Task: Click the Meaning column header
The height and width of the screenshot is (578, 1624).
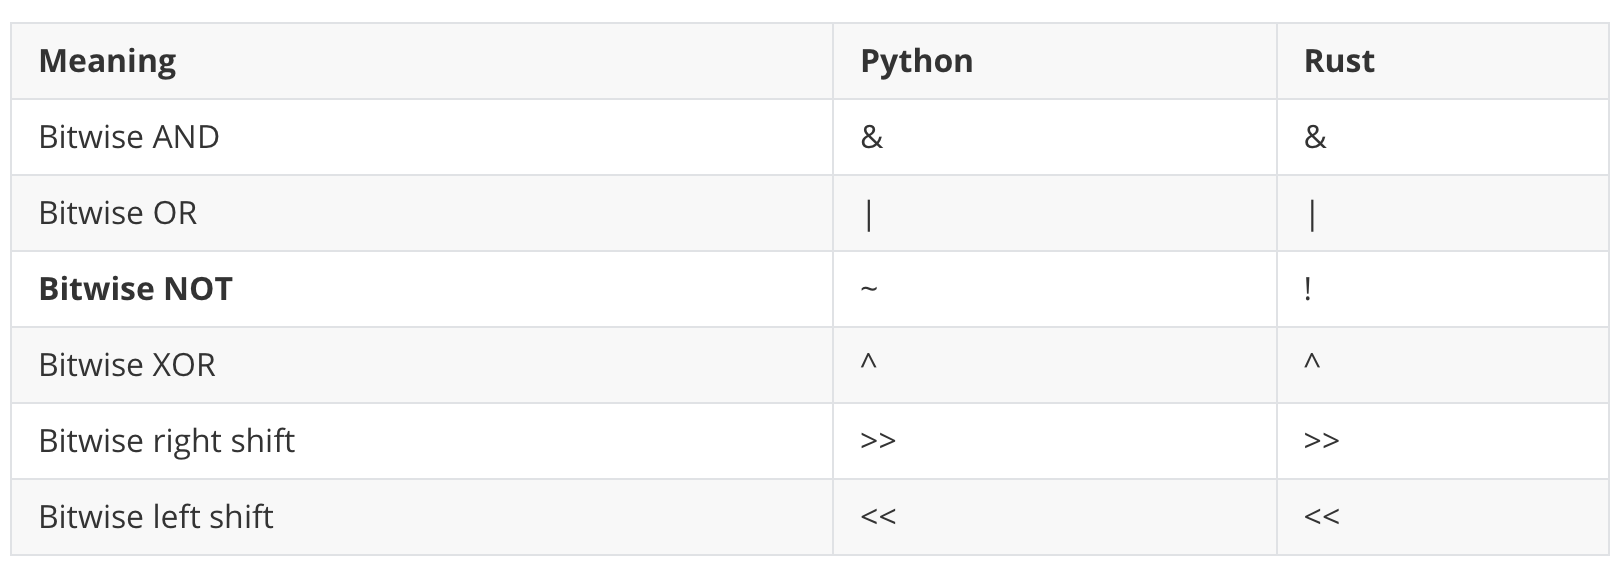Action: [107, 61]
